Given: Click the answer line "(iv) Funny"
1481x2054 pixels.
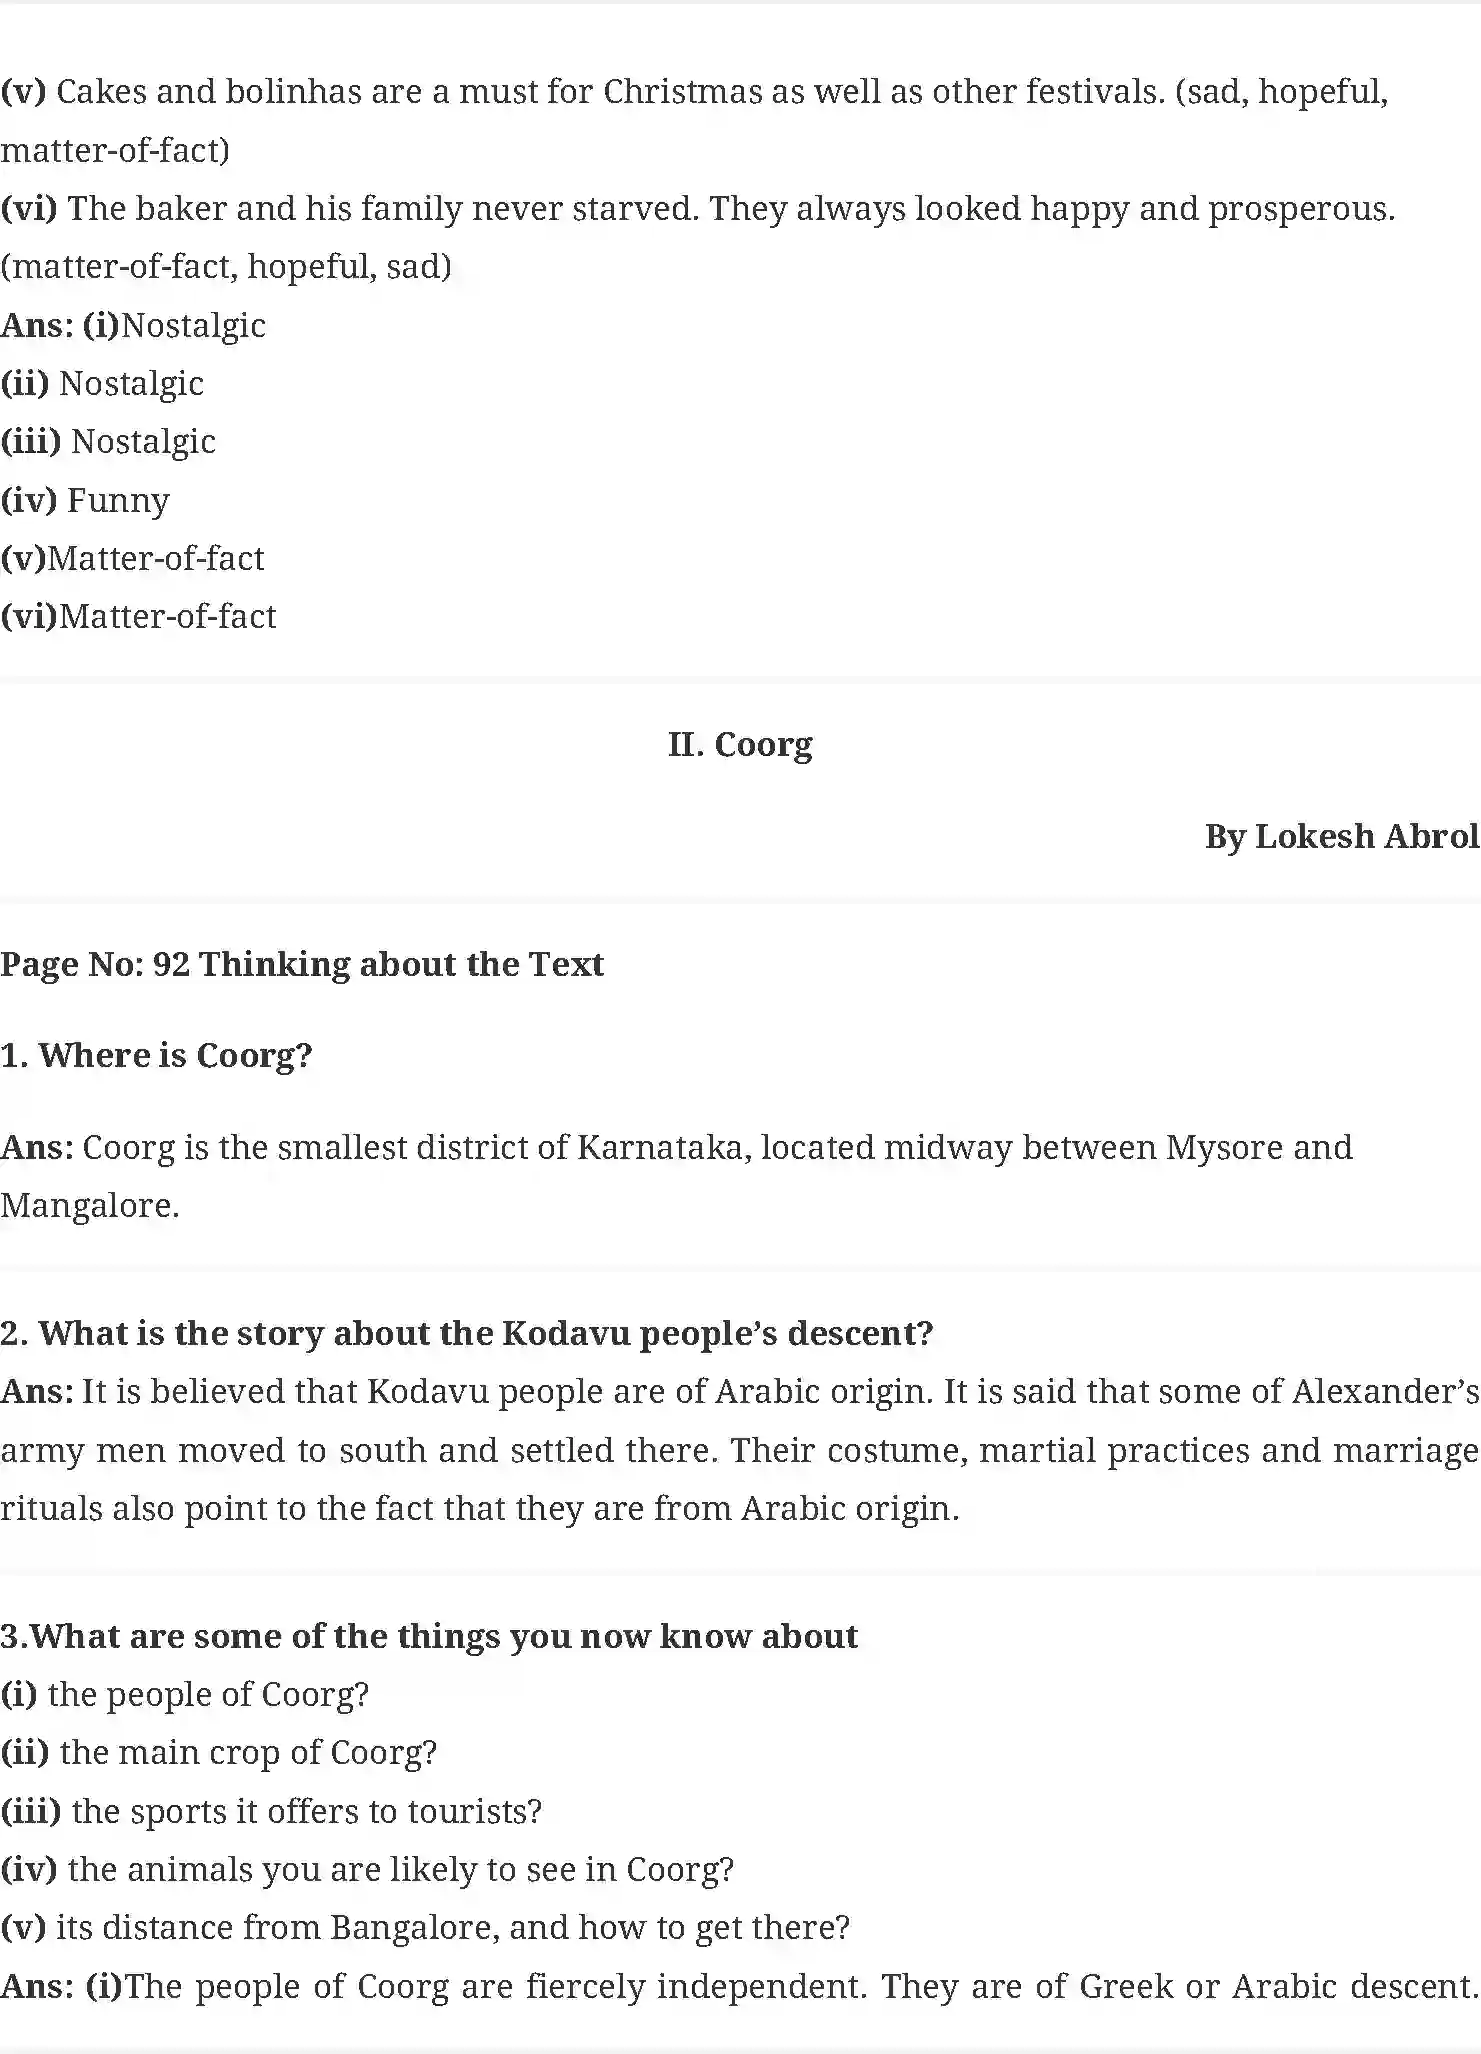Looking at the screenshot, I should coord(85,500).
